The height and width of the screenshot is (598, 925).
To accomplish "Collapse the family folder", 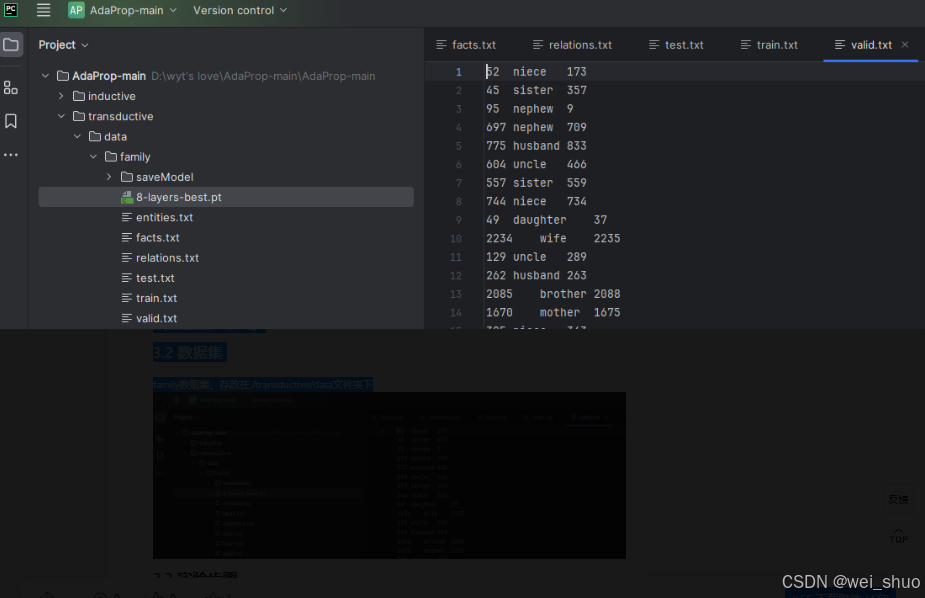I will coord(93,157).
